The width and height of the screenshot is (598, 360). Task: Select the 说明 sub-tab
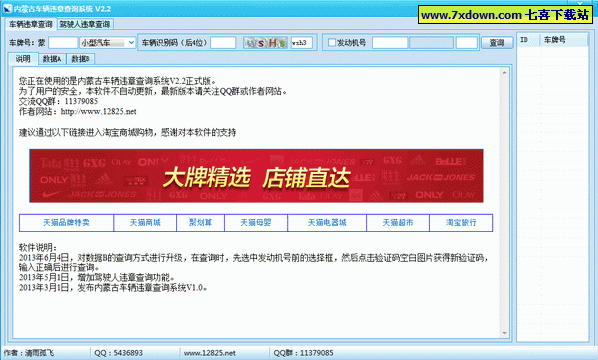point(23,59)
